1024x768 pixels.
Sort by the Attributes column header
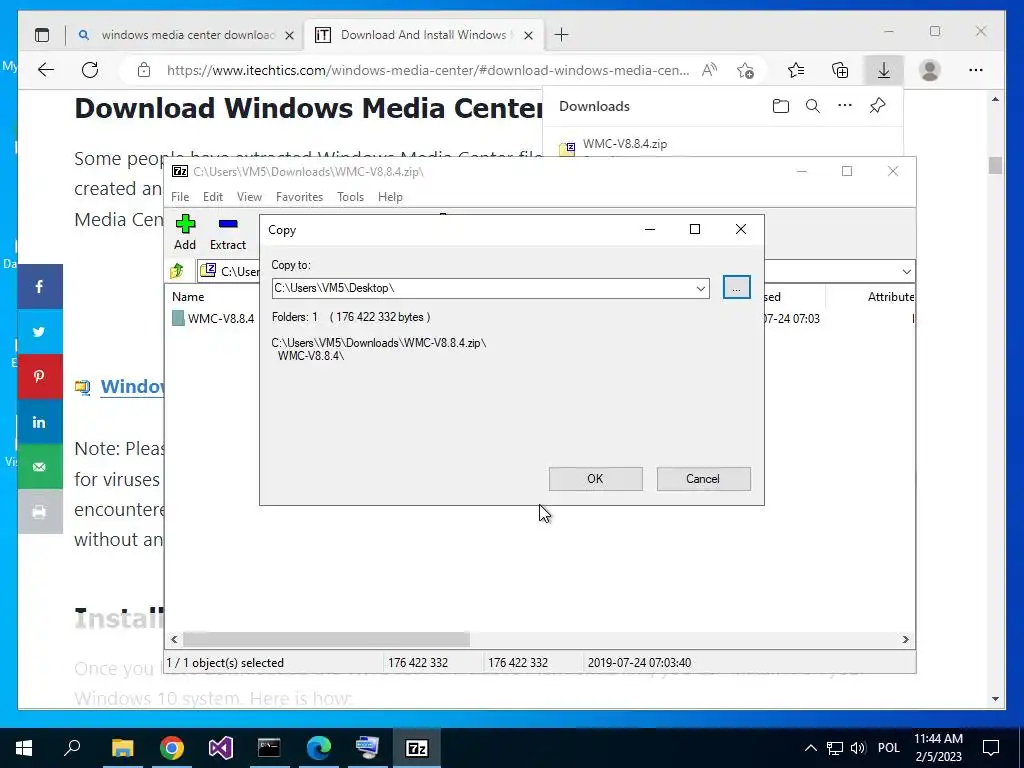click(x=891, y=296)
